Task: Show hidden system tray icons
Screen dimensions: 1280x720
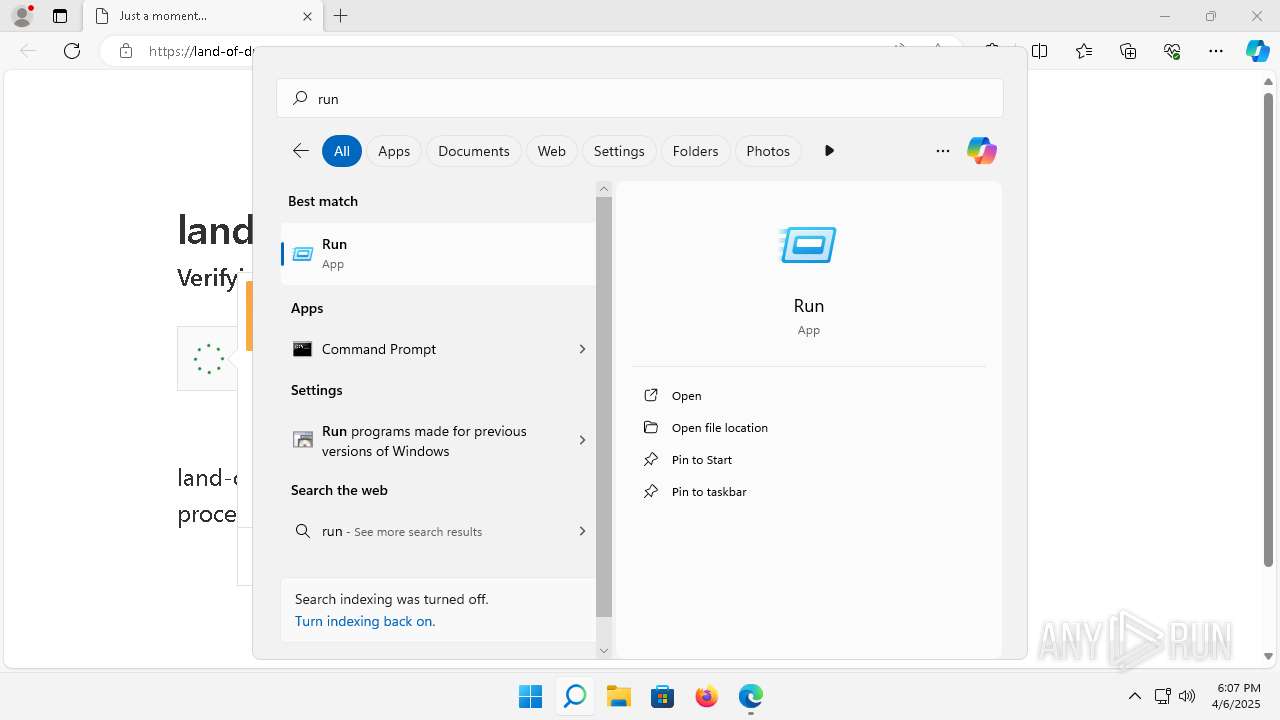Action: [x=1134, y=696]
